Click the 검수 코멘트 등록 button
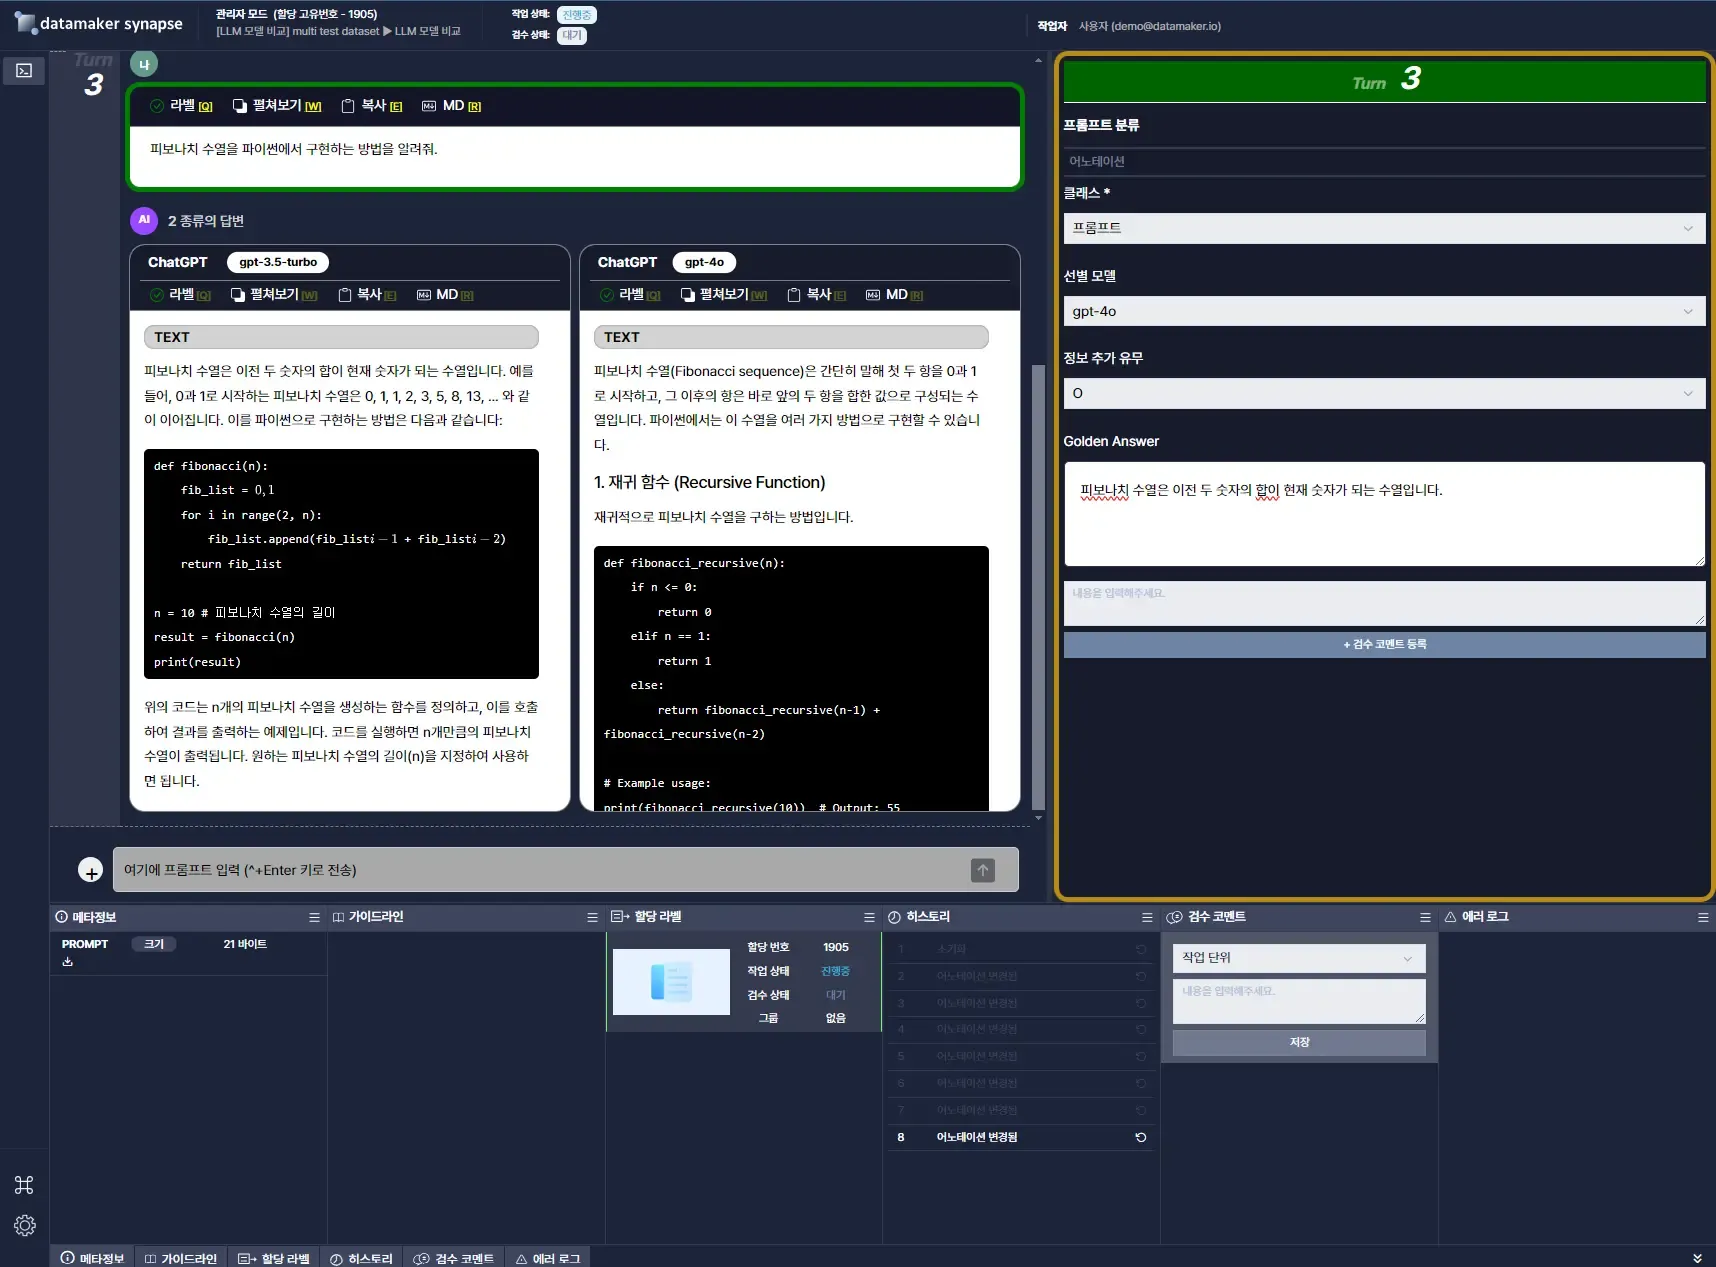Screen dimensions: 1716x1267 point(1383,645)
